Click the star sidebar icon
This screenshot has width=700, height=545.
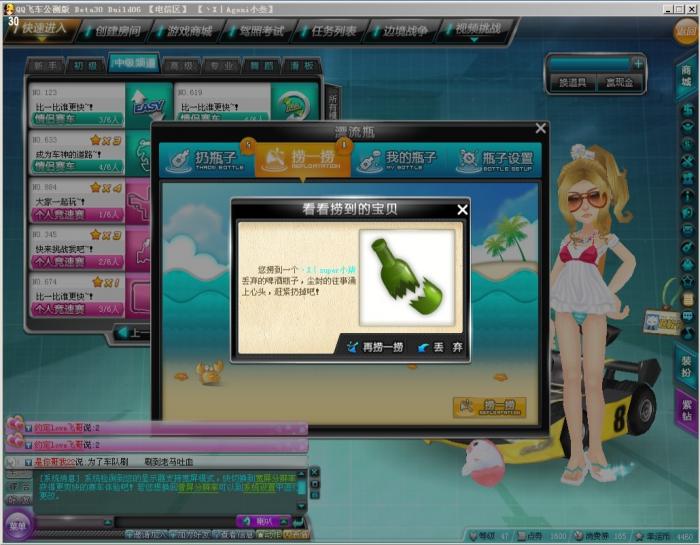coord(688,281)
